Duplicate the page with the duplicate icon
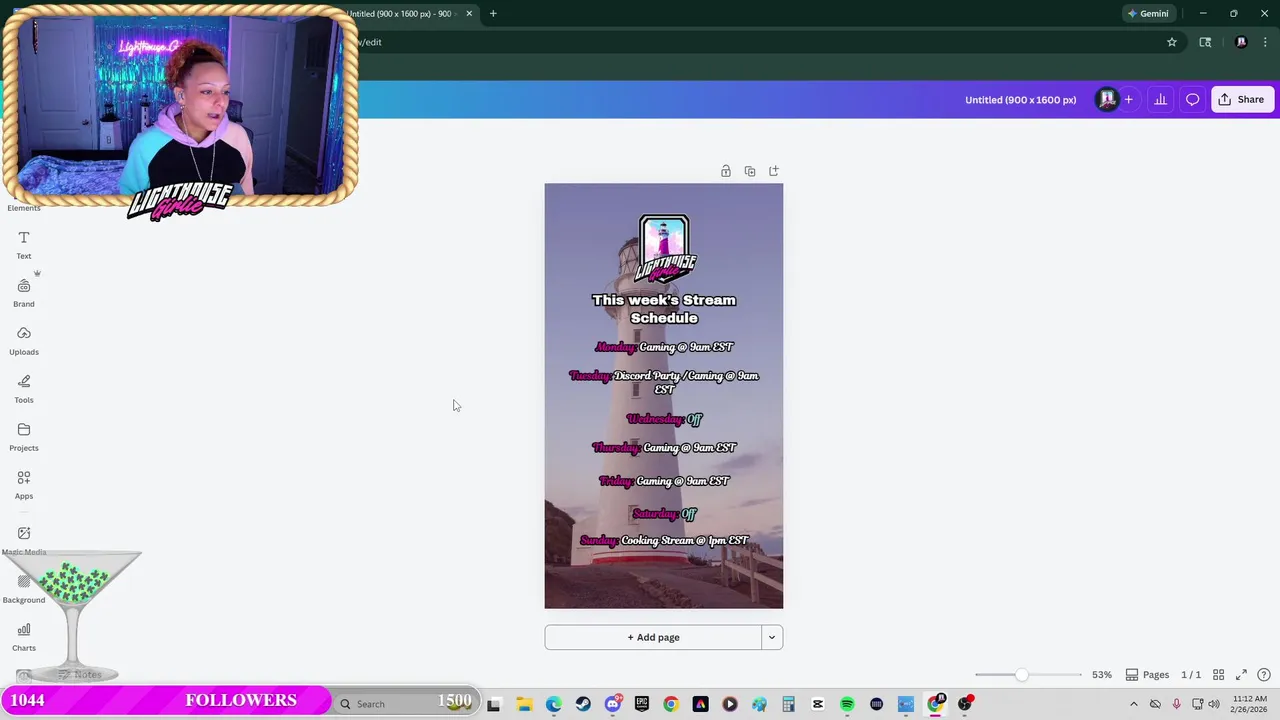The image size is (1280, 720). (x=750, y=171)
